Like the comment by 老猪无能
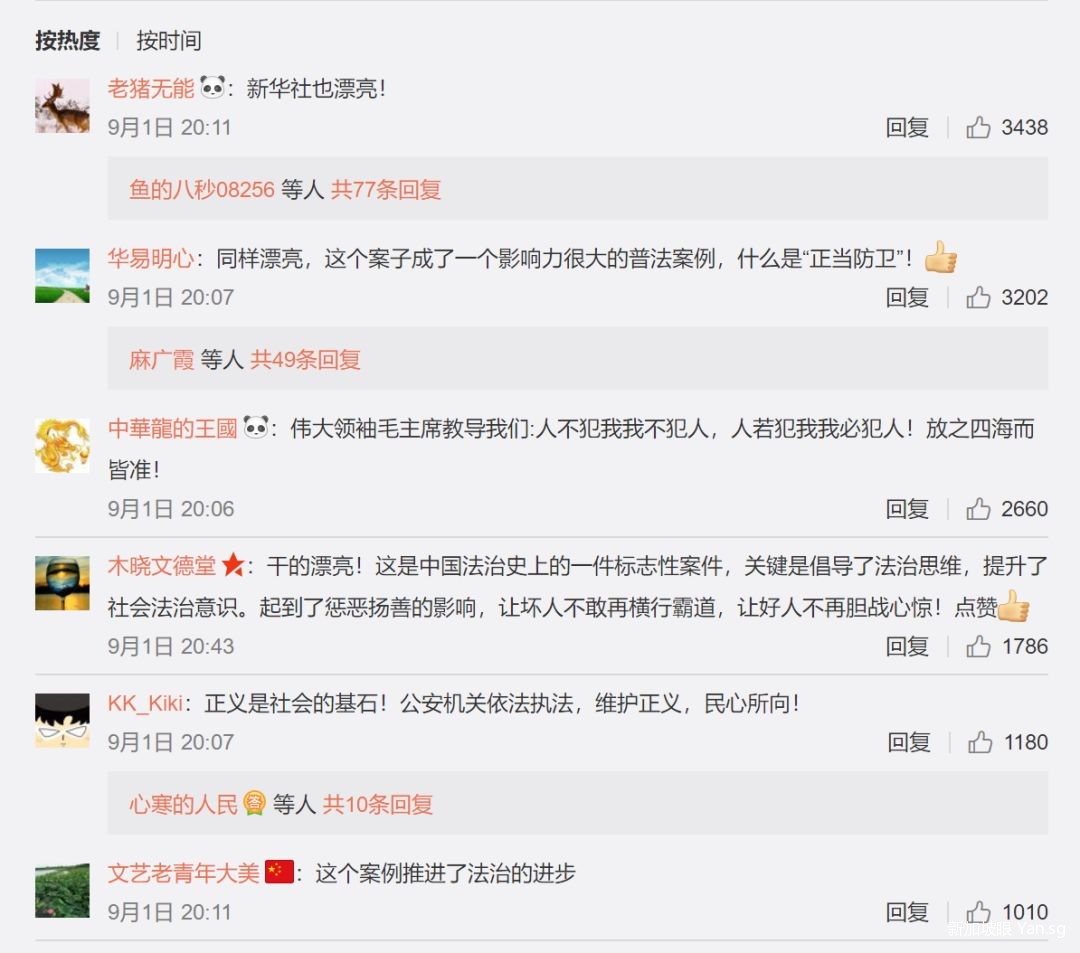 tap(977, 127)
